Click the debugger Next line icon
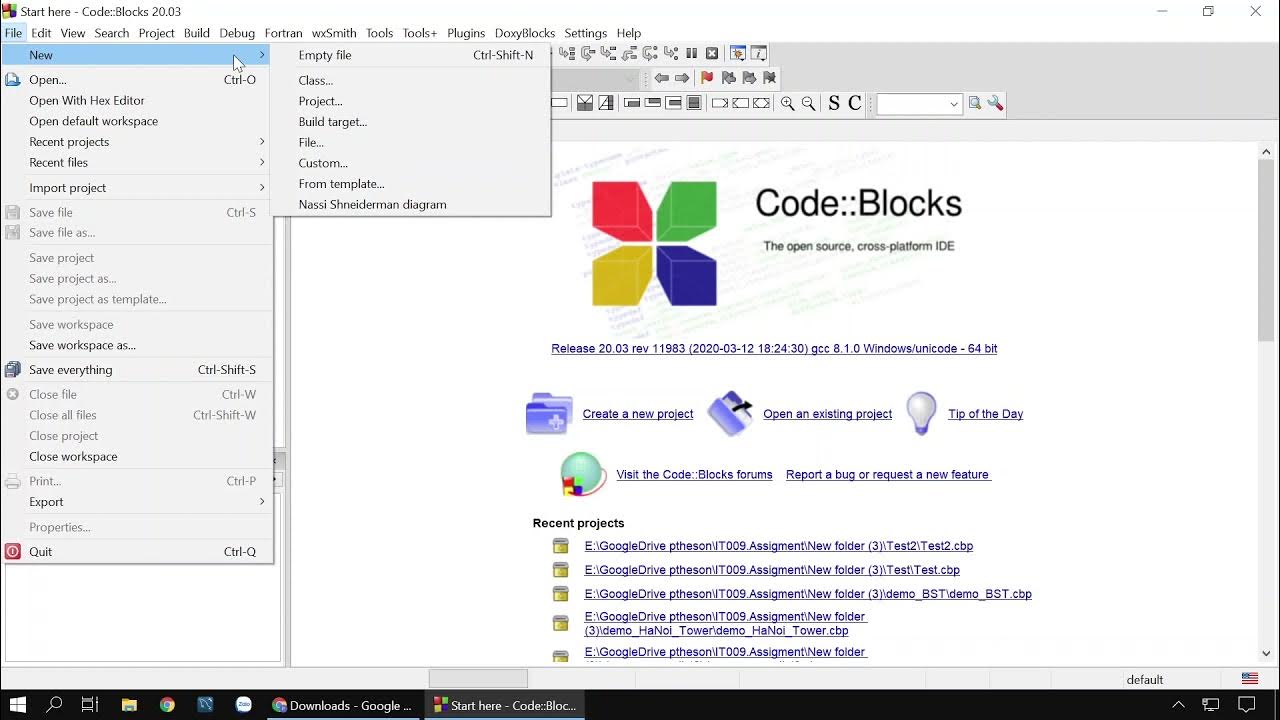The height and width of the screenshot is (720, 1280). [x=588, y=53]
